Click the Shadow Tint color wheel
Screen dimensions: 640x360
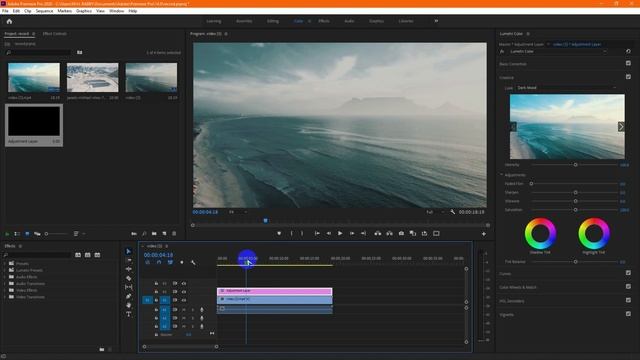540,233
